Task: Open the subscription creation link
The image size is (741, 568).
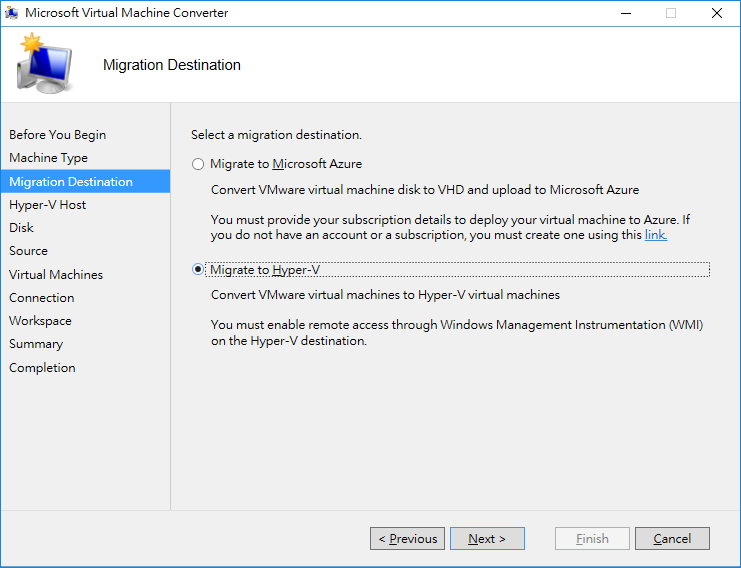Action: tap(656, 235)
